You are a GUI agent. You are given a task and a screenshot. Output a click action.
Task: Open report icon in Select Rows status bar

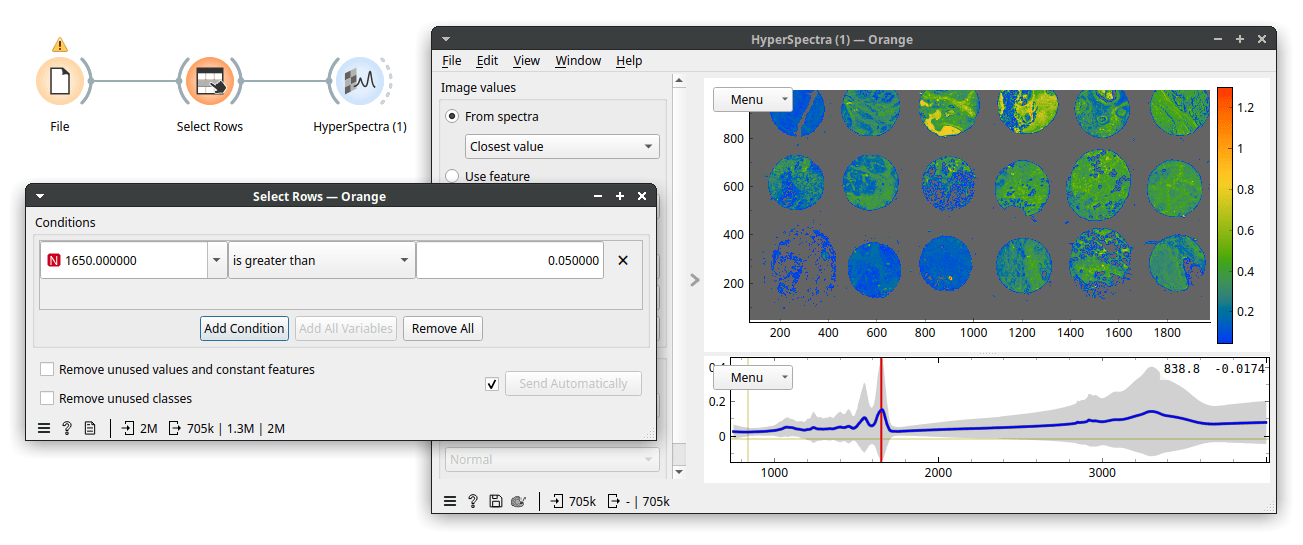pos(90,428)
